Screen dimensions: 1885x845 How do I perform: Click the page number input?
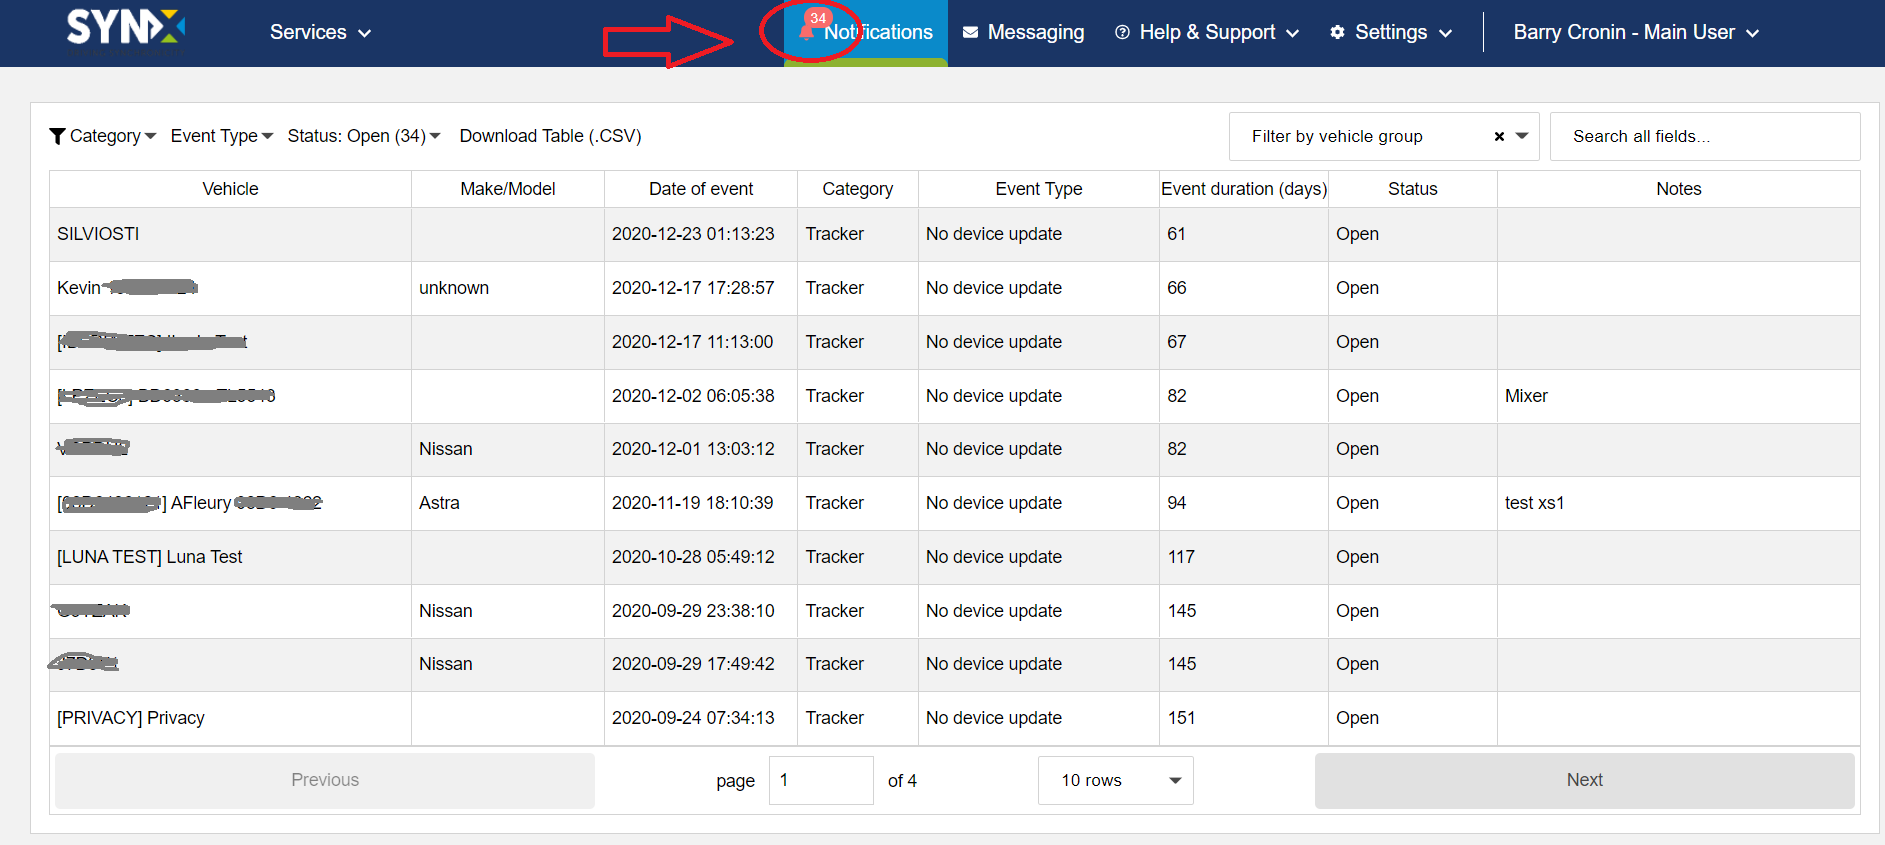[821, 780]
